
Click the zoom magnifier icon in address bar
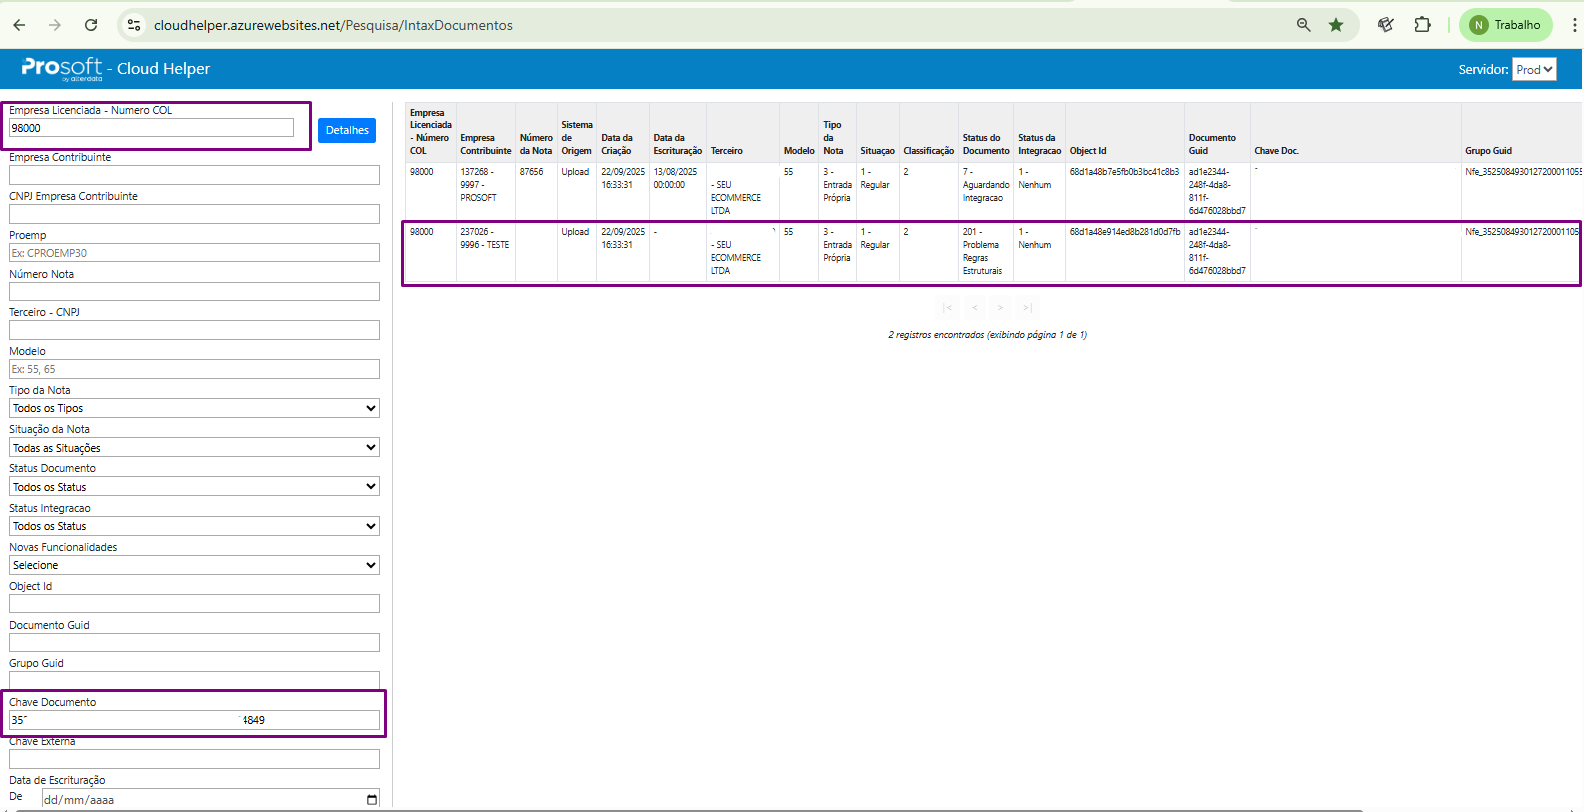(1303, 25)
